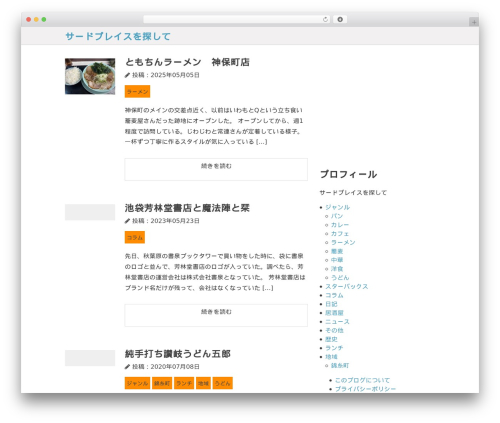500x423 pixels.
Task: Click the pencil icon beside 2023年05月23日
Action: 127,221
